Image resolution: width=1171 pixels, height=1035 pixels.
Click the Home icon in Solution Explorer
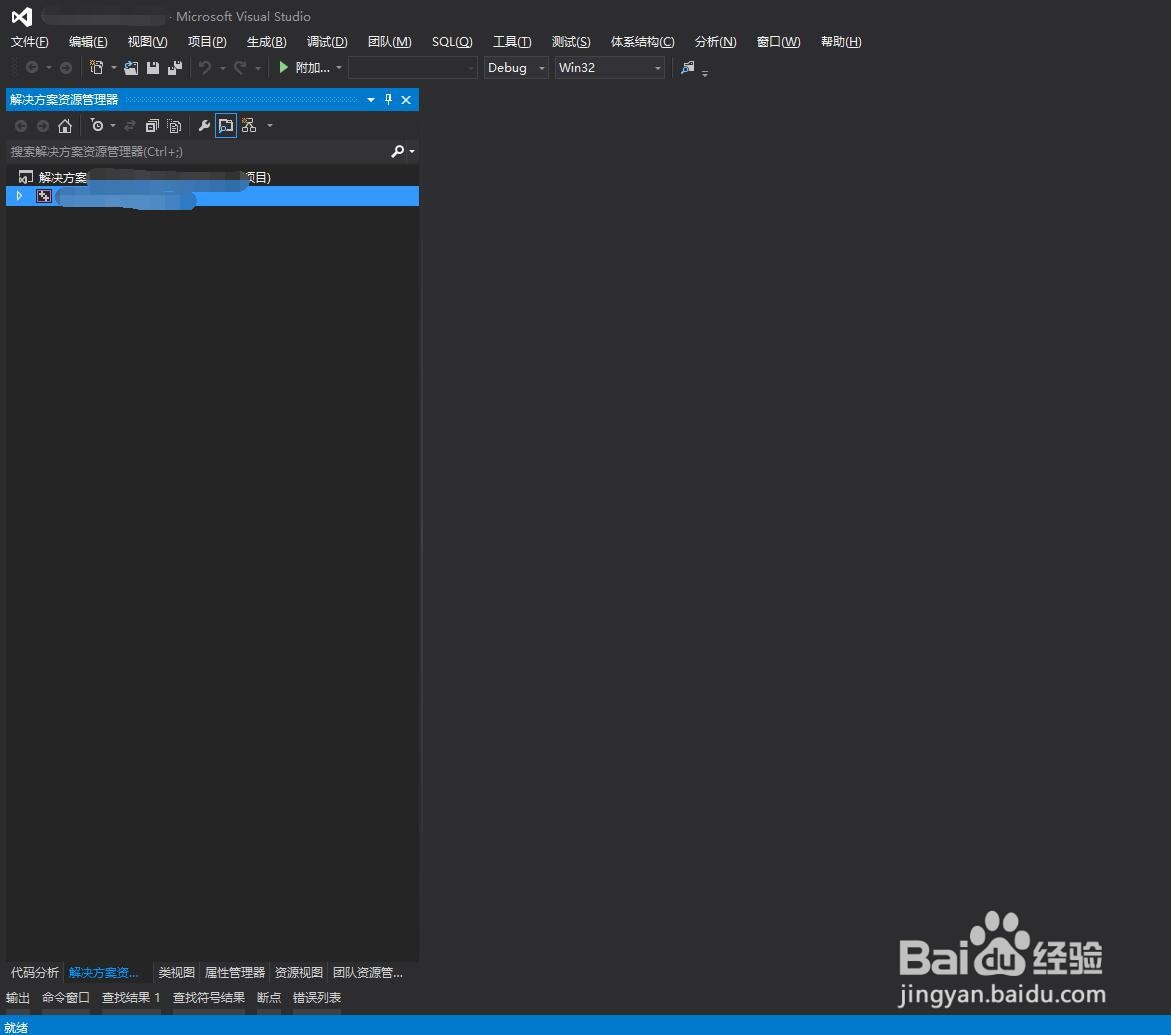[65, 125]
